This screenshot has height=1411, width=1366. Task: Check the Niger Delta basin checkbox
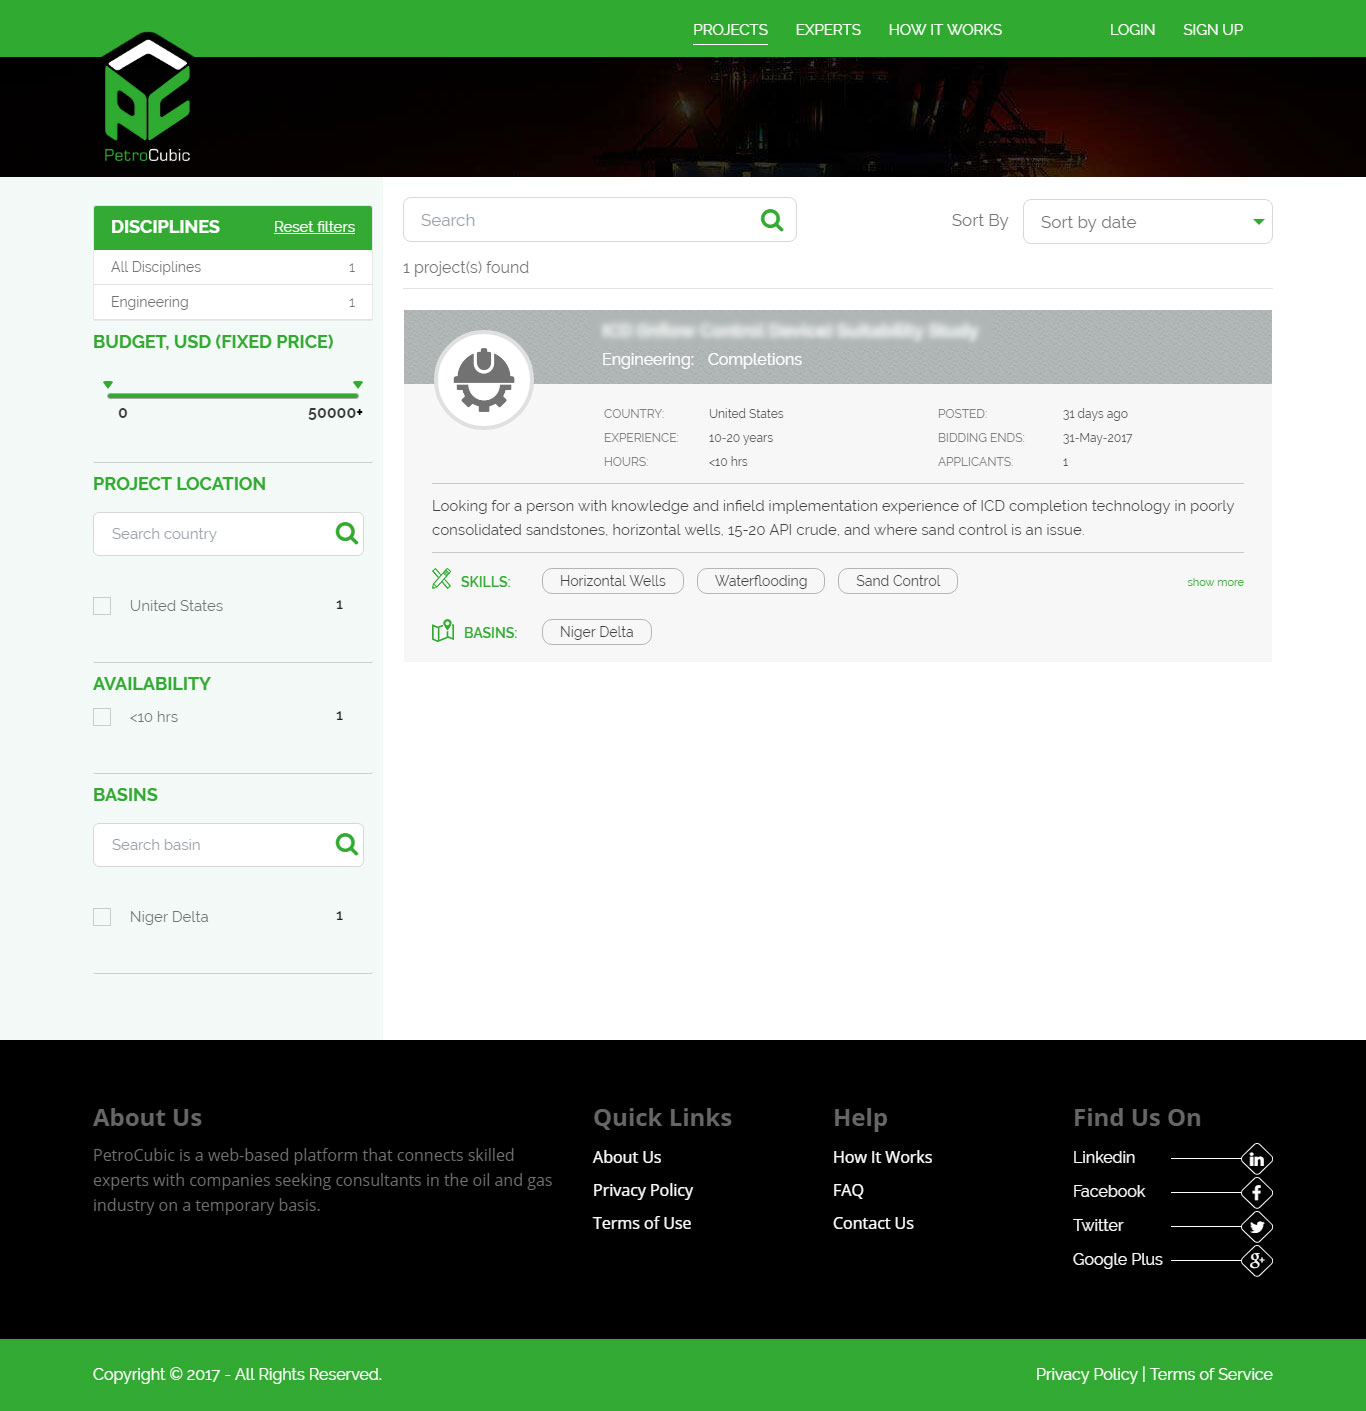click(x=101, y=916)
